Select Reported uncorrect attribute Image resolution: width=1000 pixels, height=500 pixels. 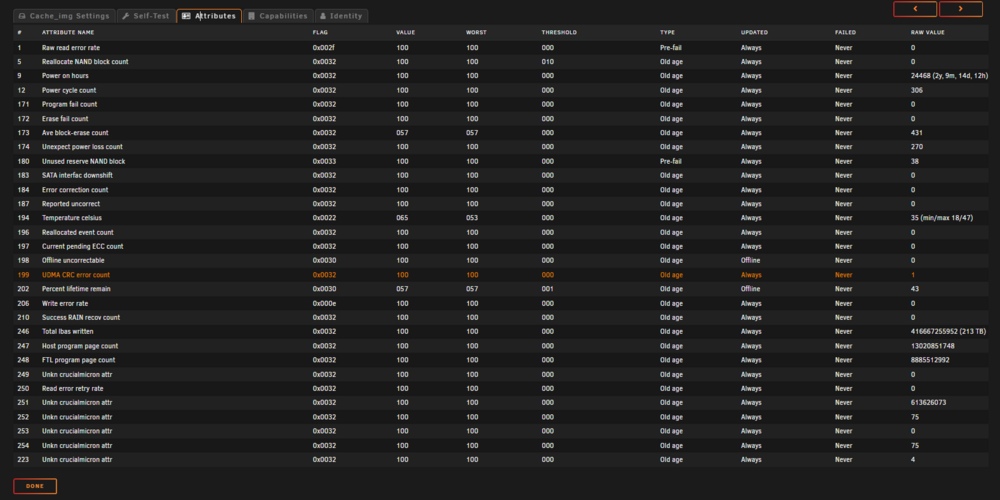[501, 204]
